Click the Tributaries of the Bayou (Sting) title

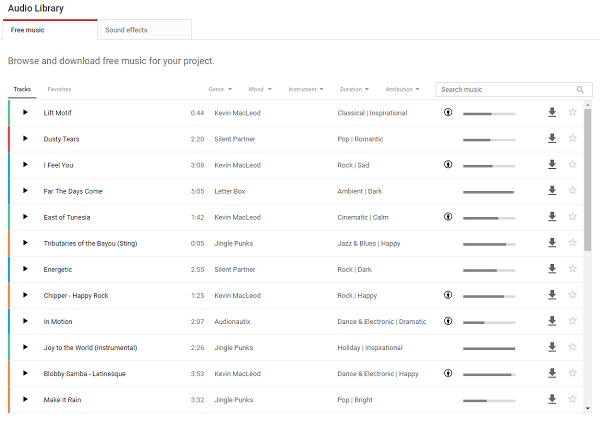[90, 243]
